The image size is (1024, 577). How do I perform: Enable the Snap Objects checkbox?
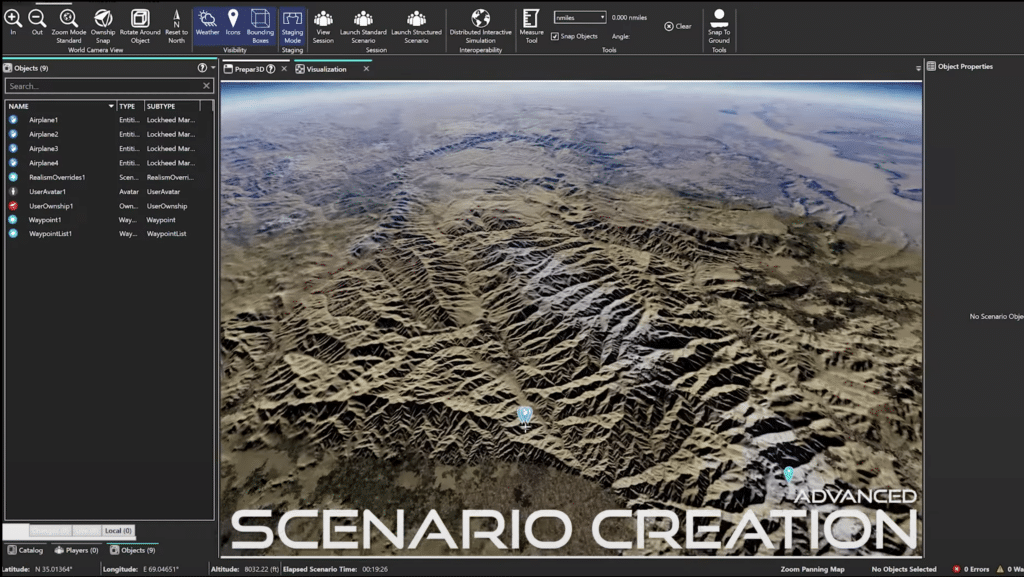pyautogui.click(x=554, y=35)
